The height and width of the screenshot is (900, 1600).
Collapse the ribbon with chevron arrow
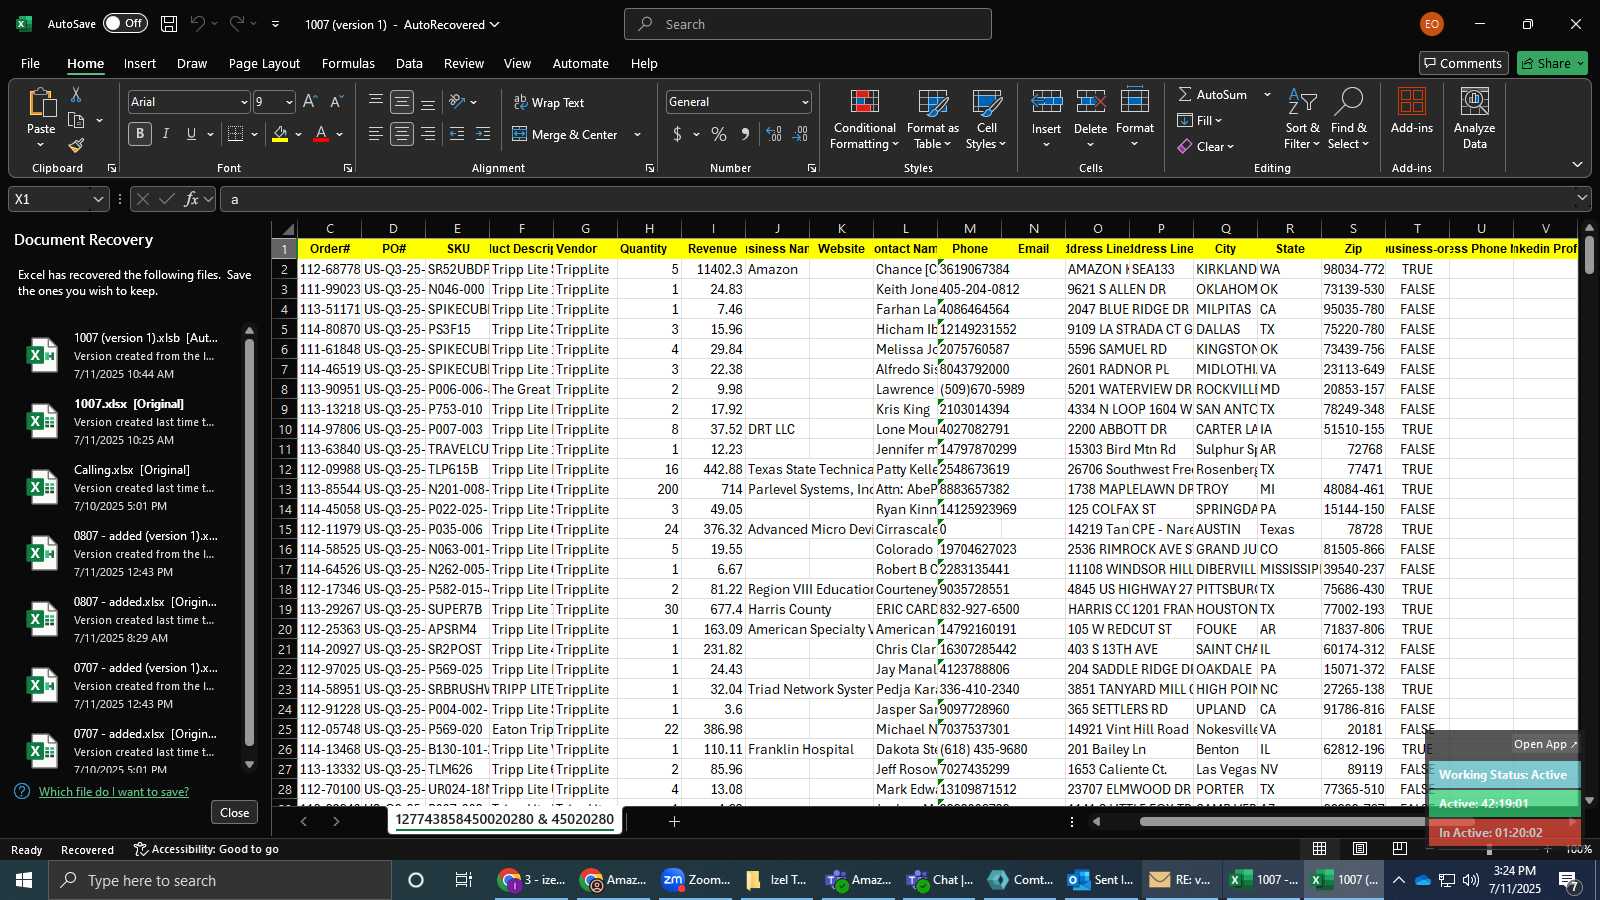pos(1577,165)
